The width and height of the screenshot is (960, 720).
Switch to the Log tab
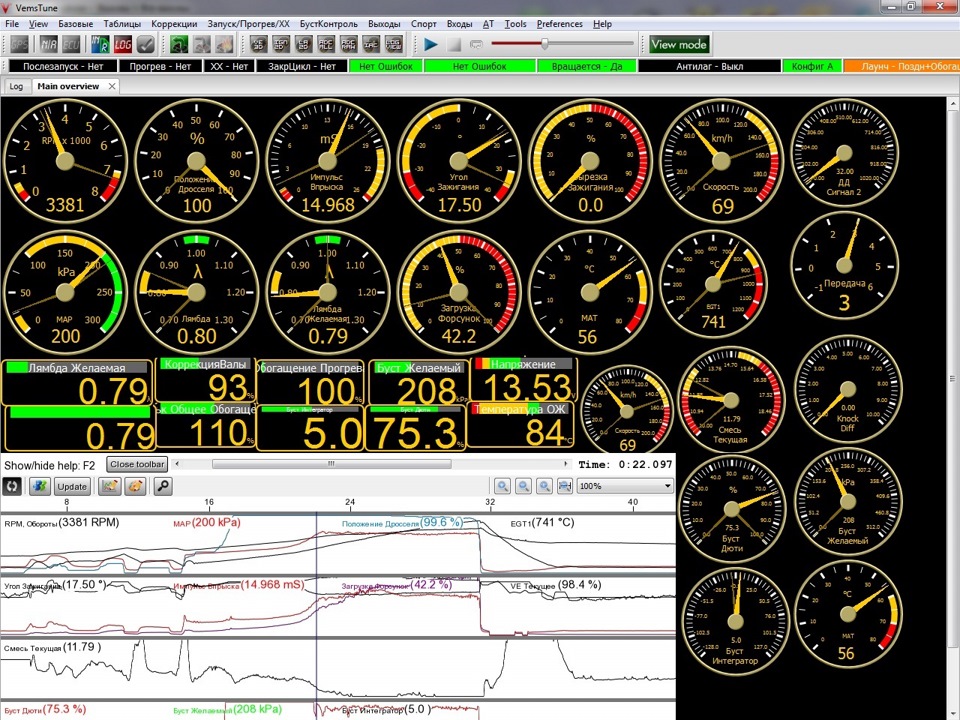[x=16, y=87]
